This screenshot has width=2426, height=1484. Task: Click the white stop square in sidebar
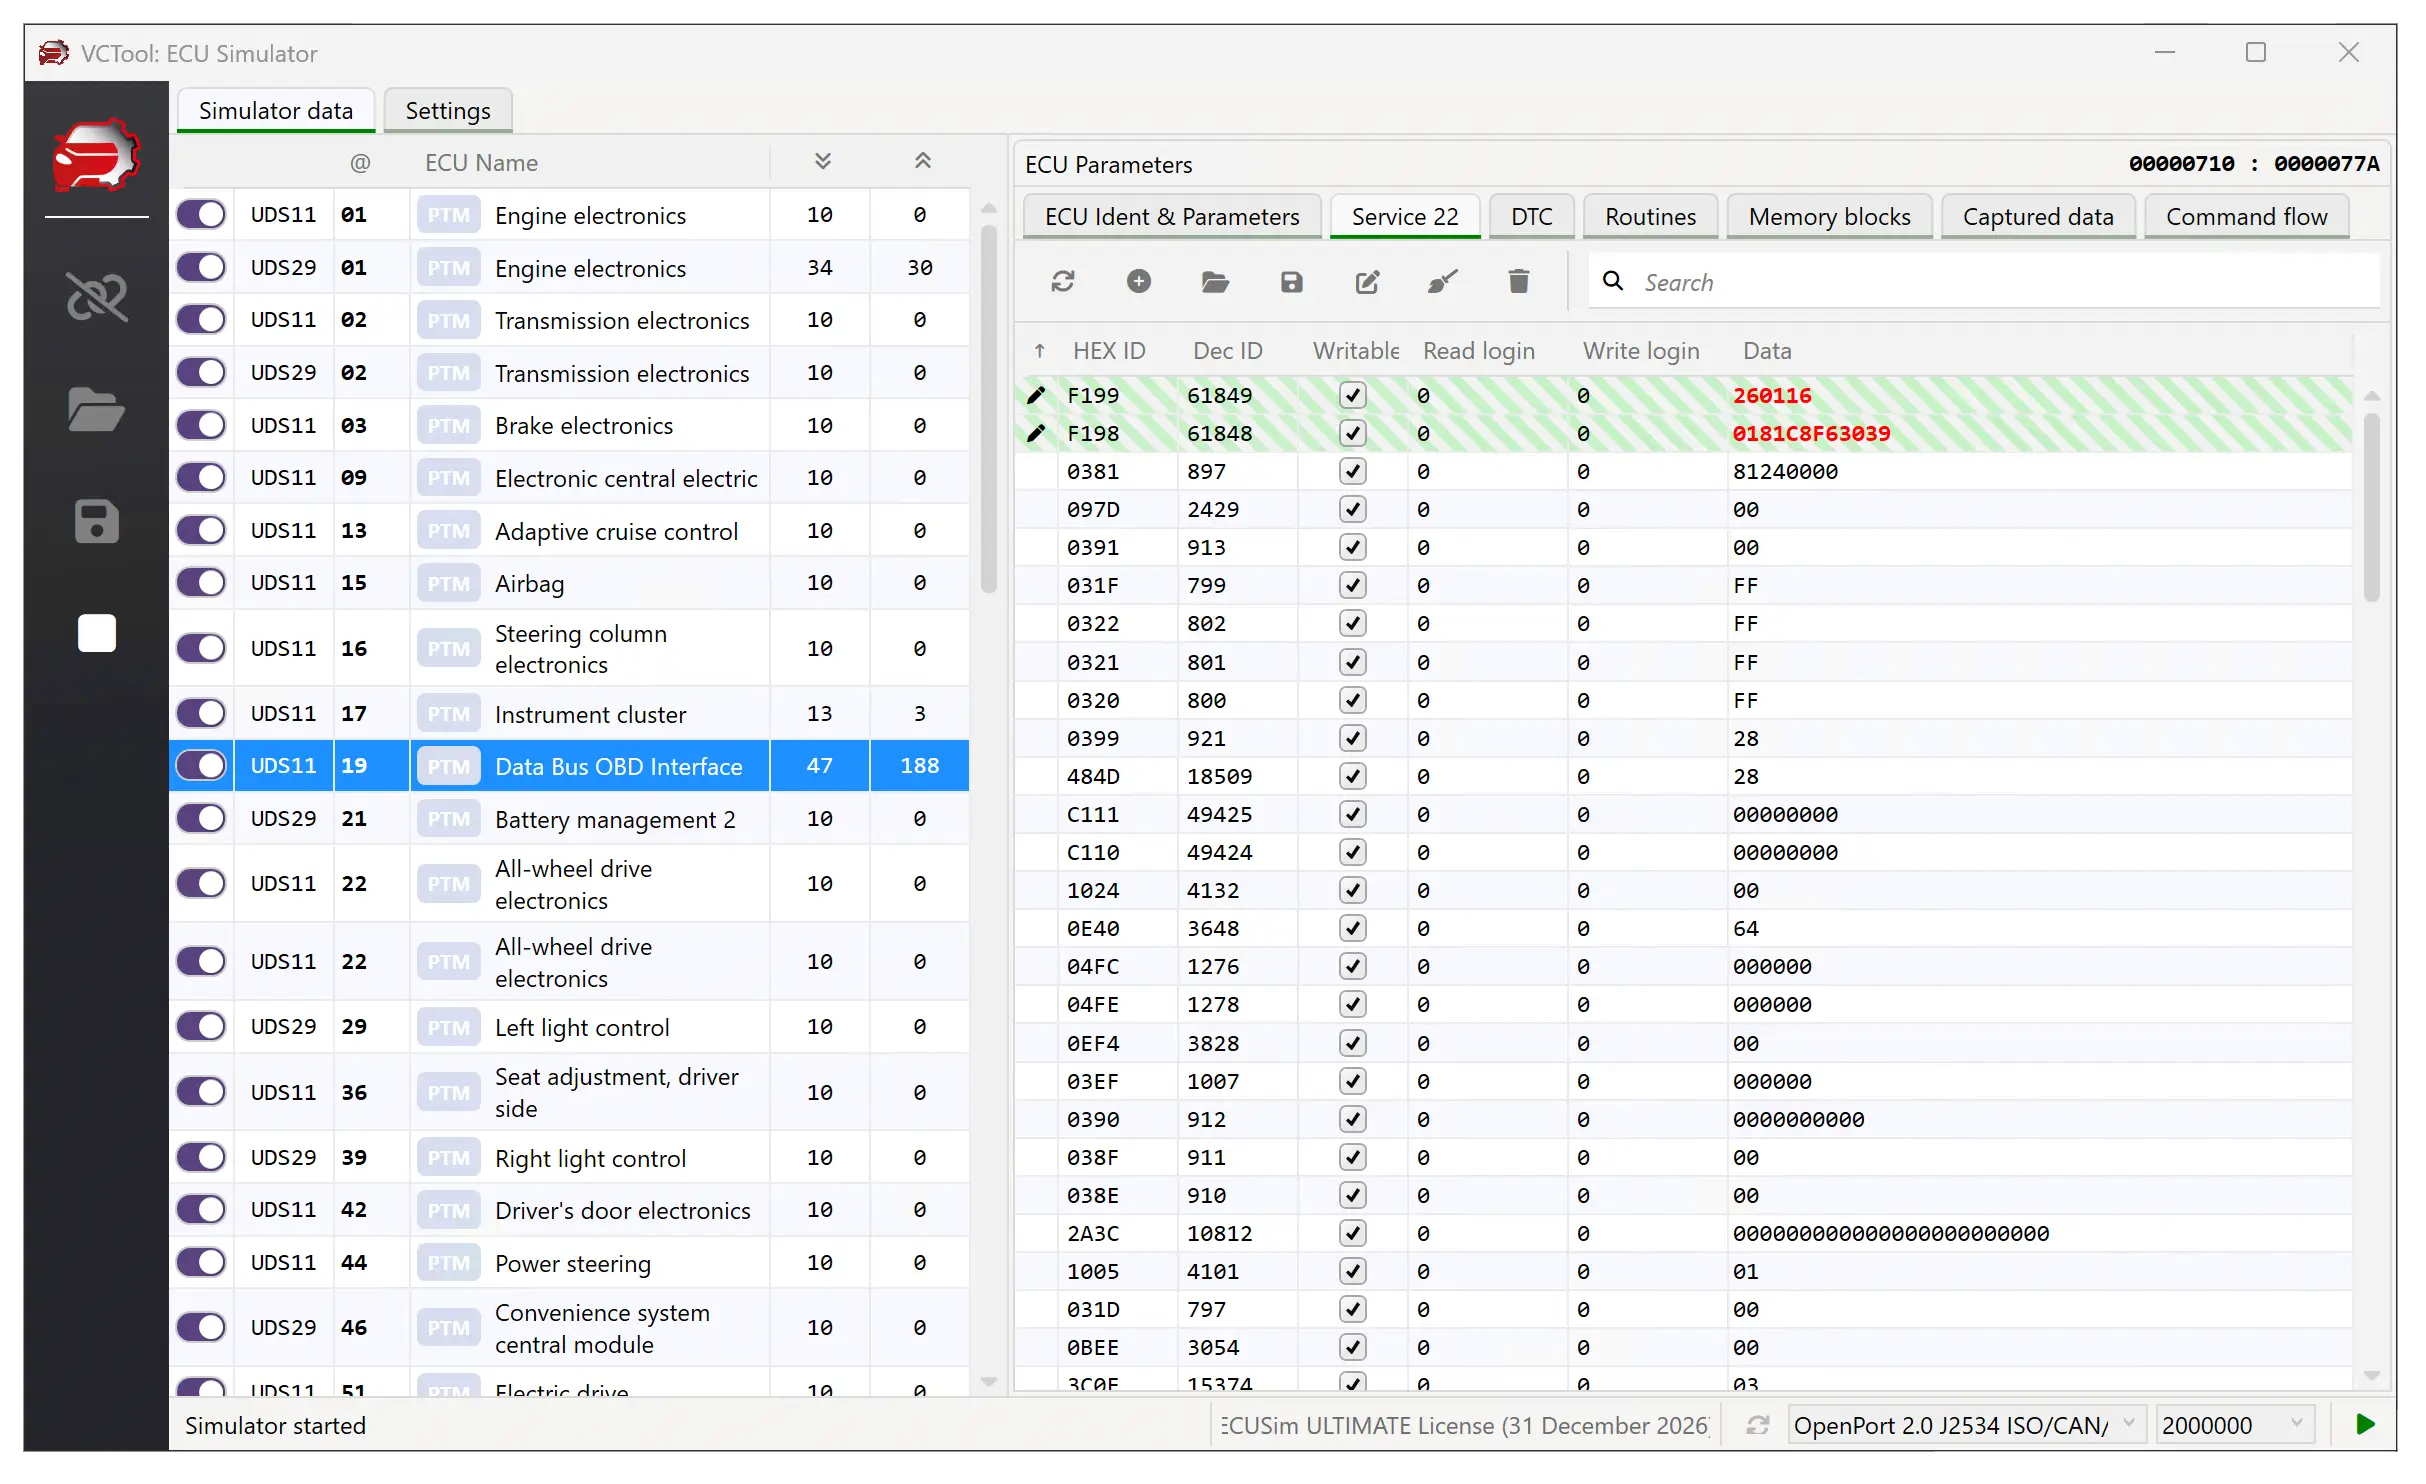point(96,633)
